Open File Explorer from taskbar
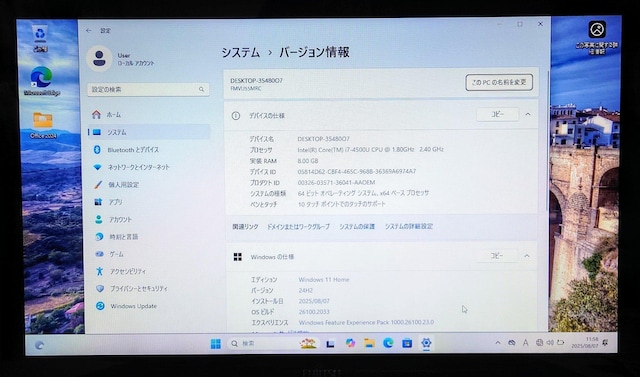This screenshot has width=640, height=377. [369, 344]
